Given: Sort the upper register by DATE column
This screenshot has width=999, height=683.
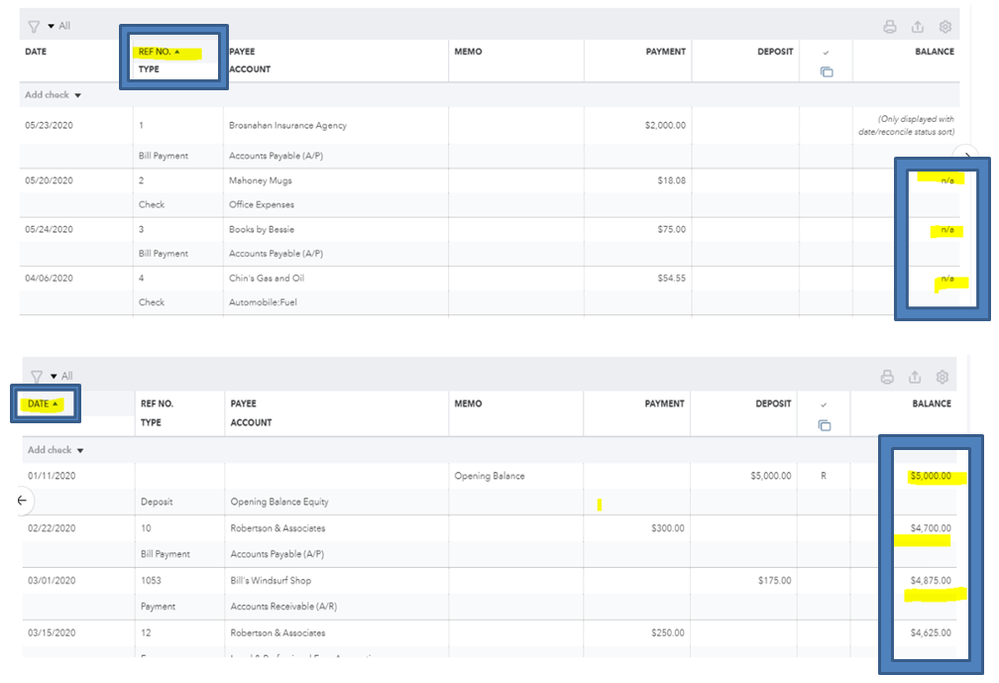Looking at the screenshot, I should point(36,52).
